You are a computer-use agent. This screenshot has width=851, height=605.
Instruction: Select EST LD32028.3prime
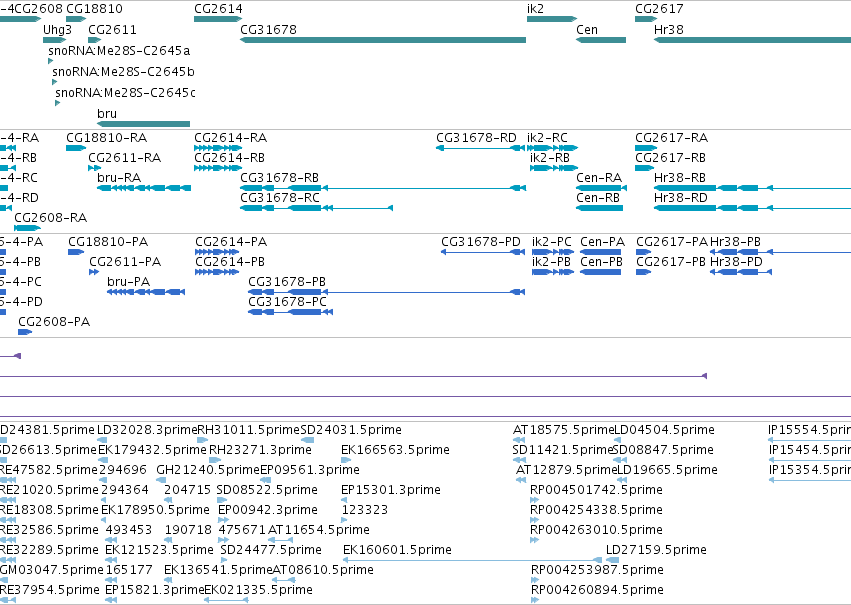(x=147, y=430)
